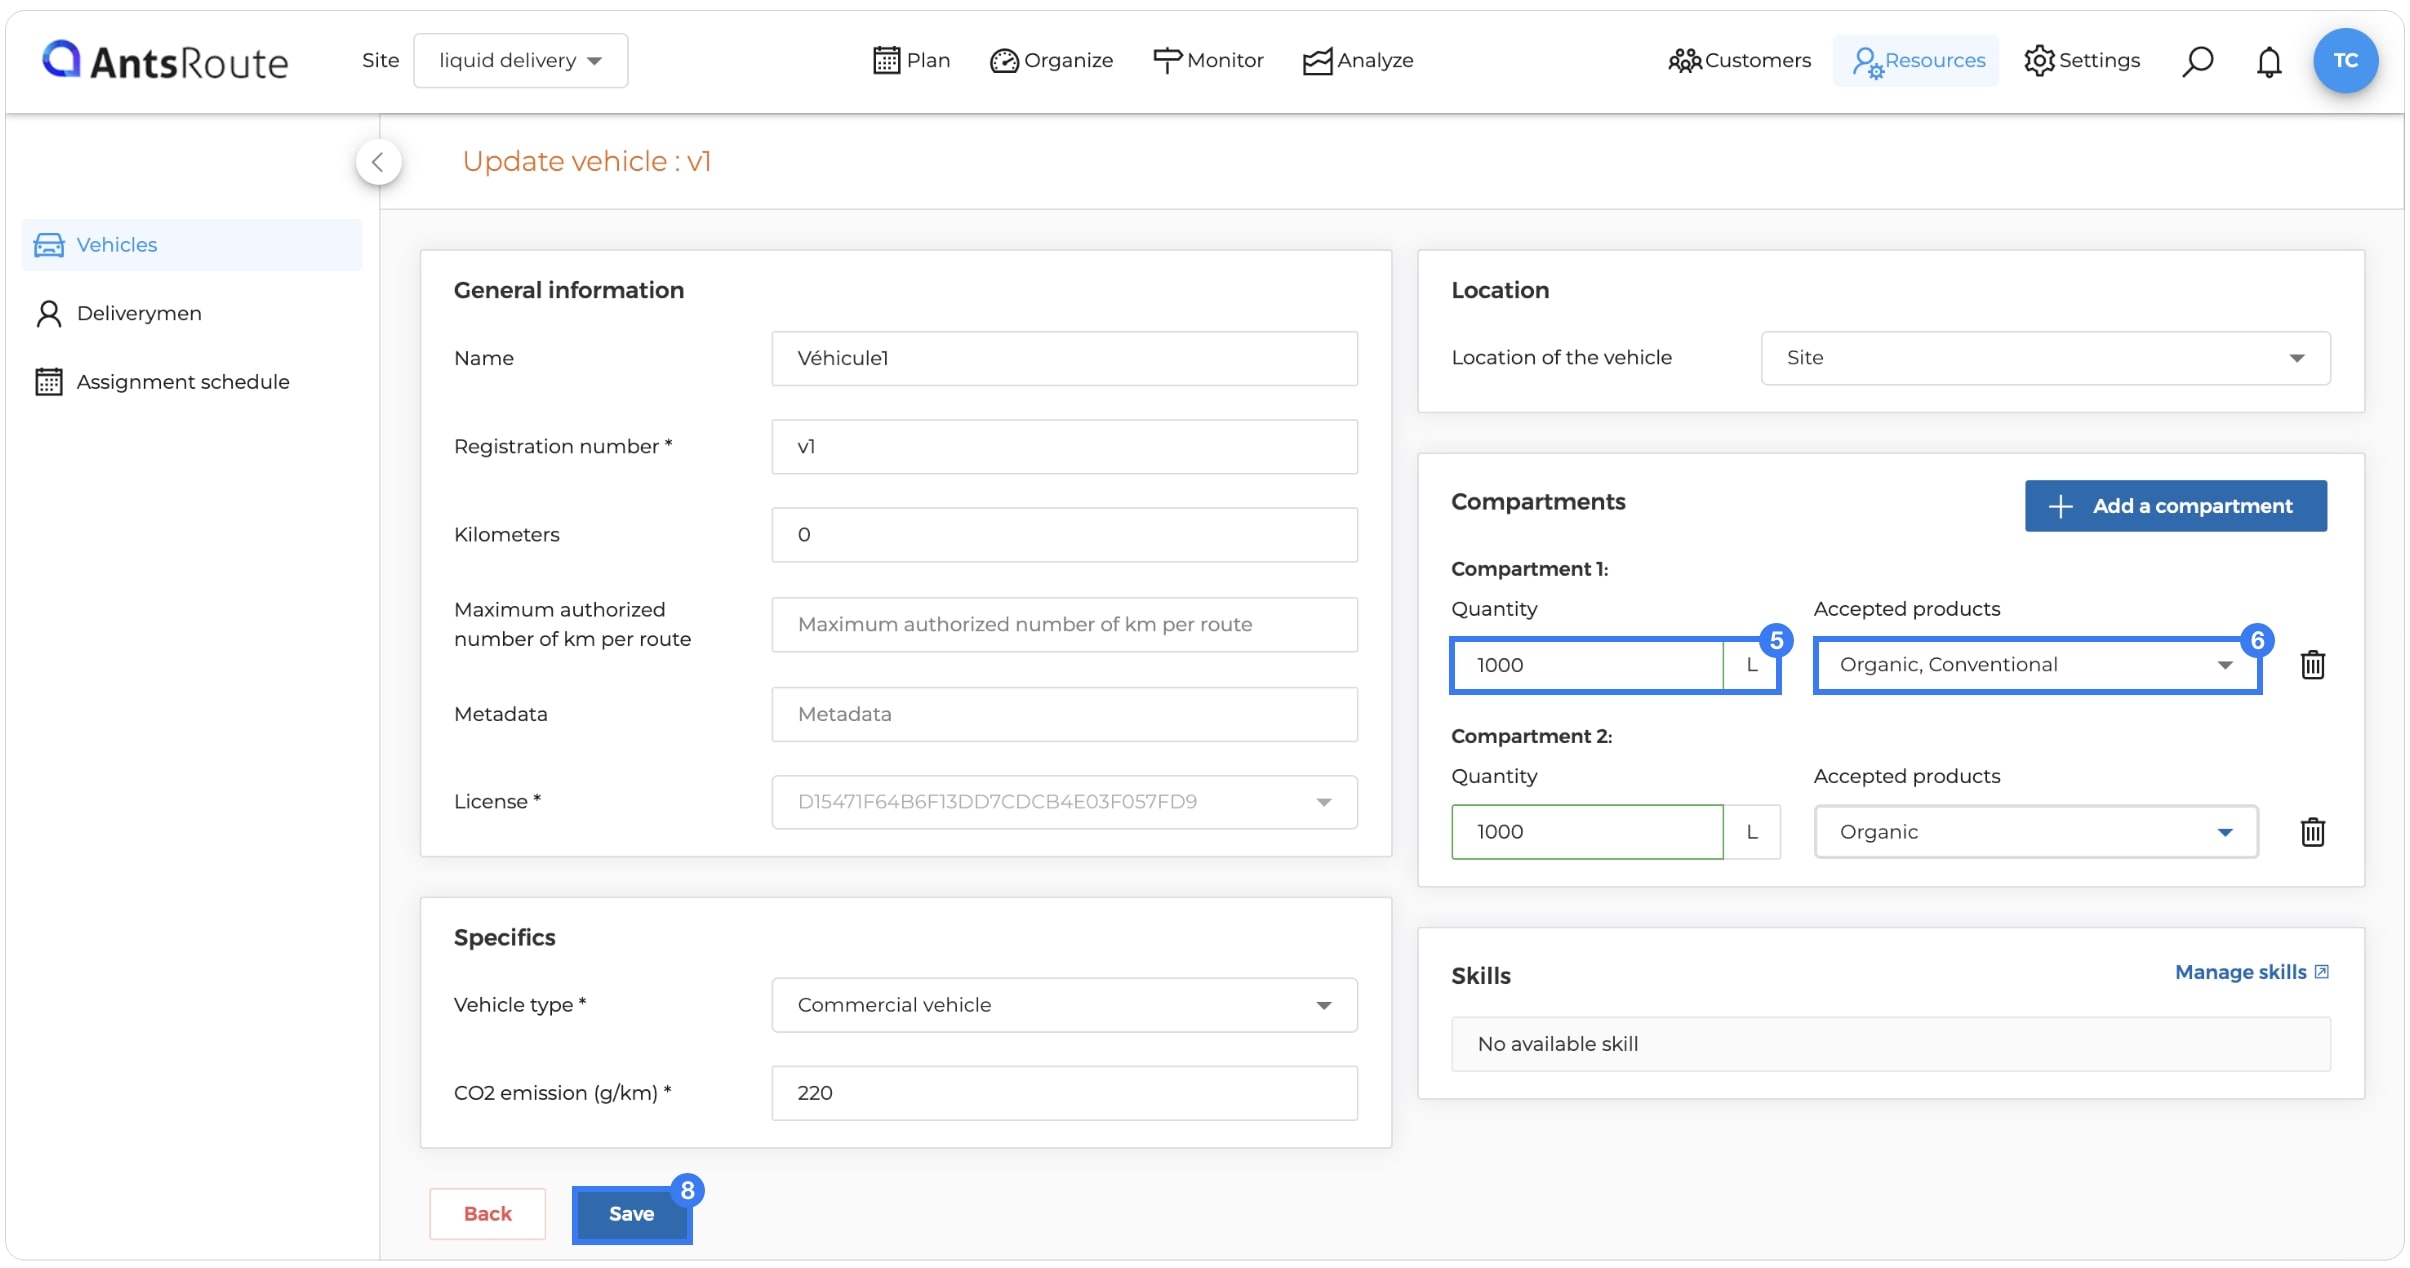Open the Manage skills link
2410x1268 pixels.
click(2251, 972)
